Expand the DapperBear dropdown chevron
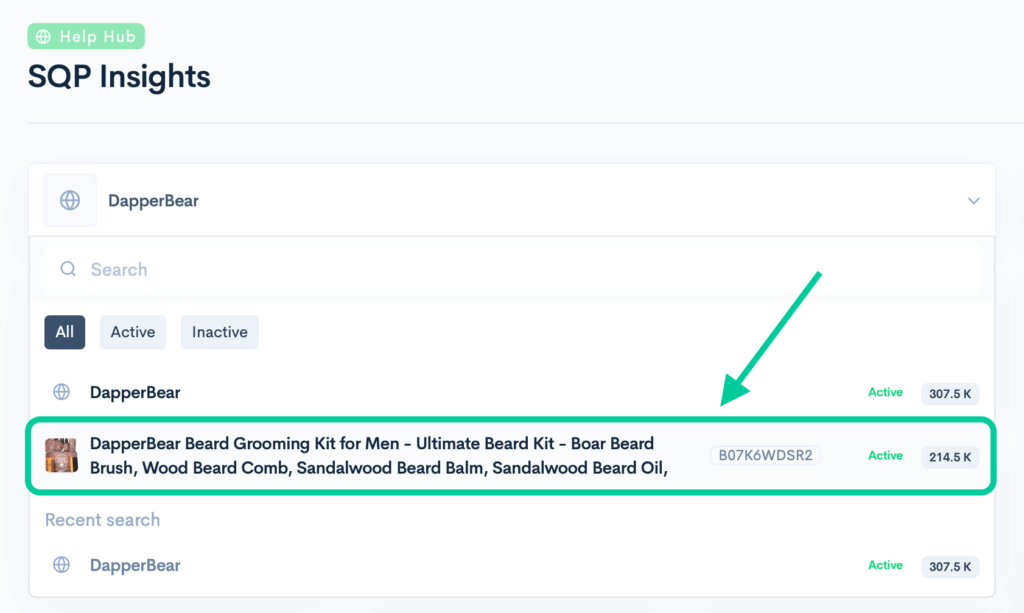Screen dimensions: 1024x613 (x=973, y=200)
